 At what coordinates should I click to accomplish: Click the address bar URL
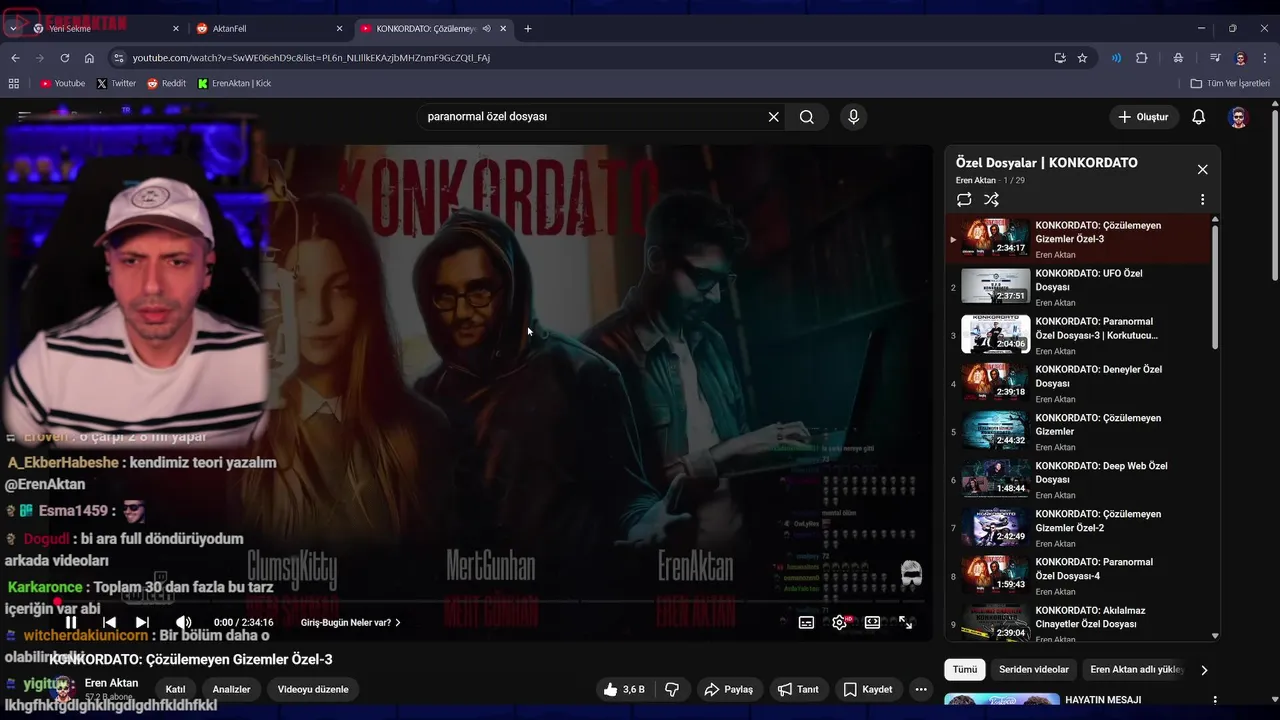click(311, 58)
